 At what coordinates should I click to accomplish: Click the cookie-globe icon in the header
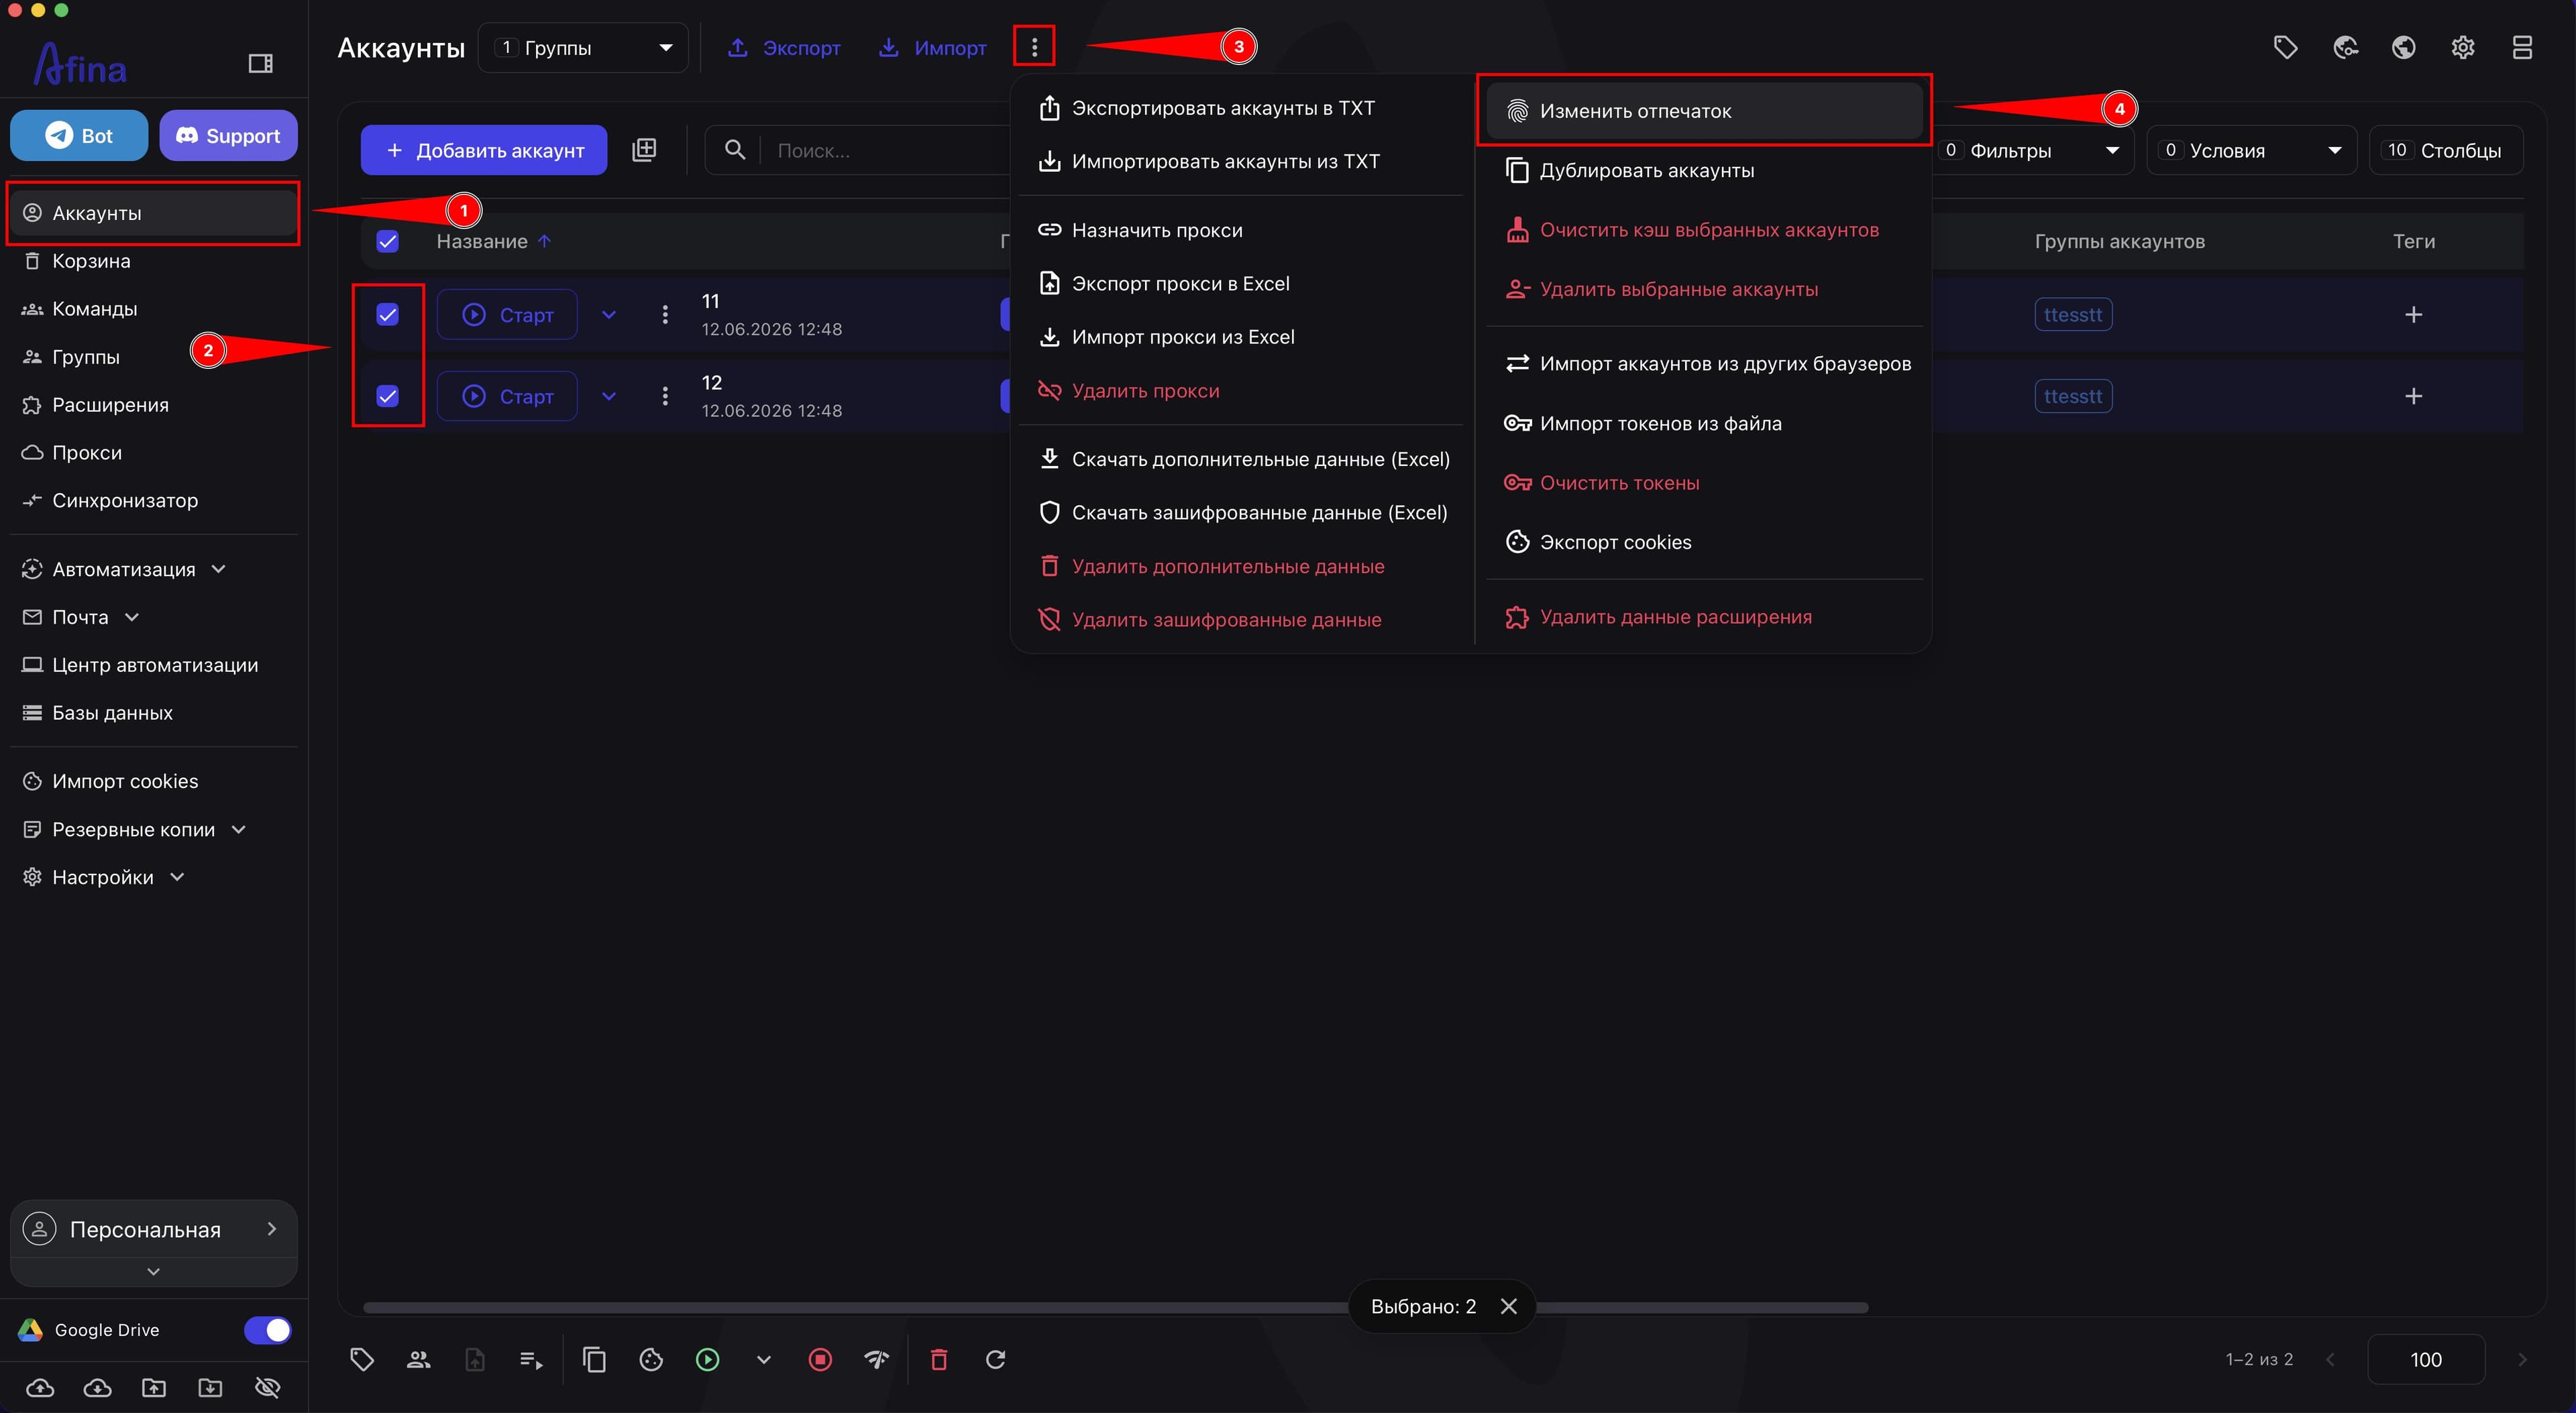[x=2345, y=47]
